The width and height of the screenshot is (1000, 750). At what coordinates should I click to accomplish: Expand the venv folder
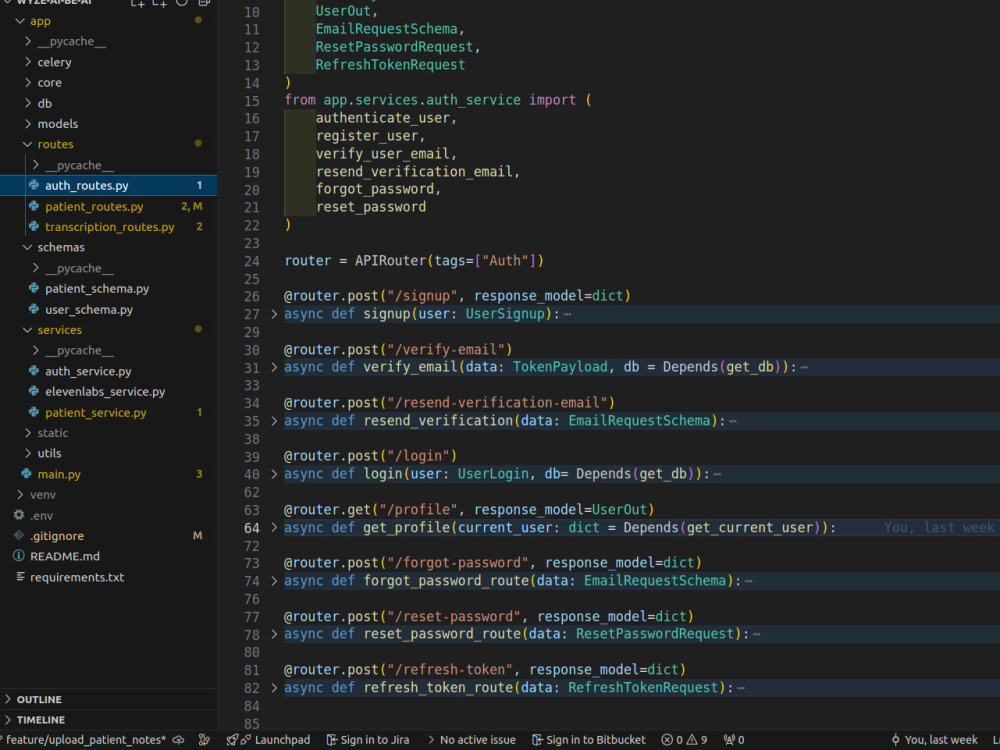click(x=20, y=495)
